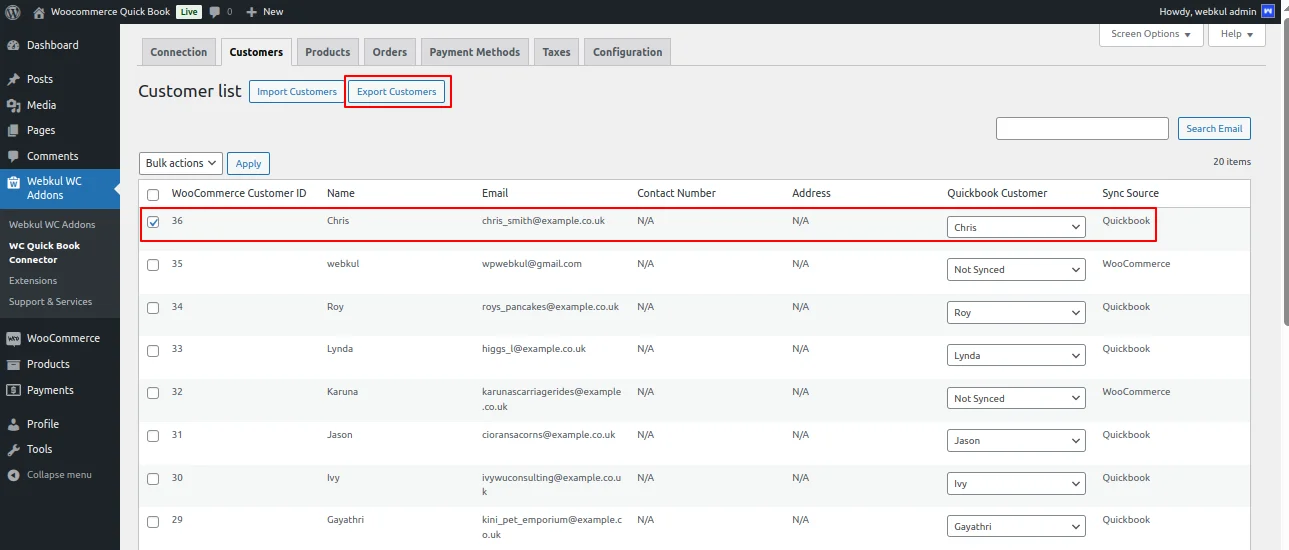
Task: Open the Support & Services link
Action: [50, 302]
